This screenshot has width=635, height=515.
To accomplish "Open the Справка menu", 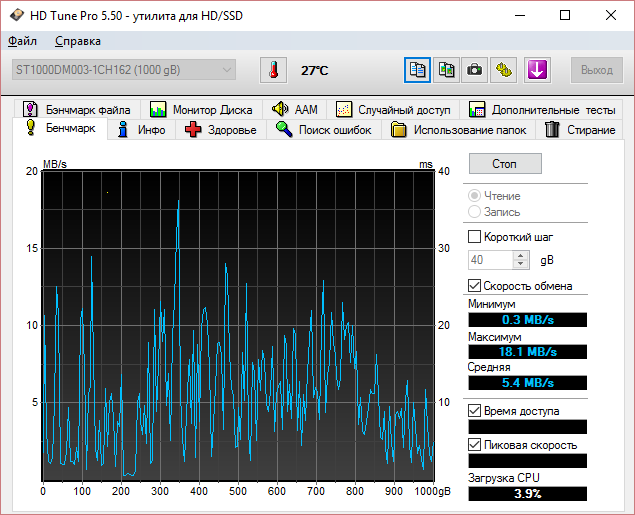I will click(78, 41).
